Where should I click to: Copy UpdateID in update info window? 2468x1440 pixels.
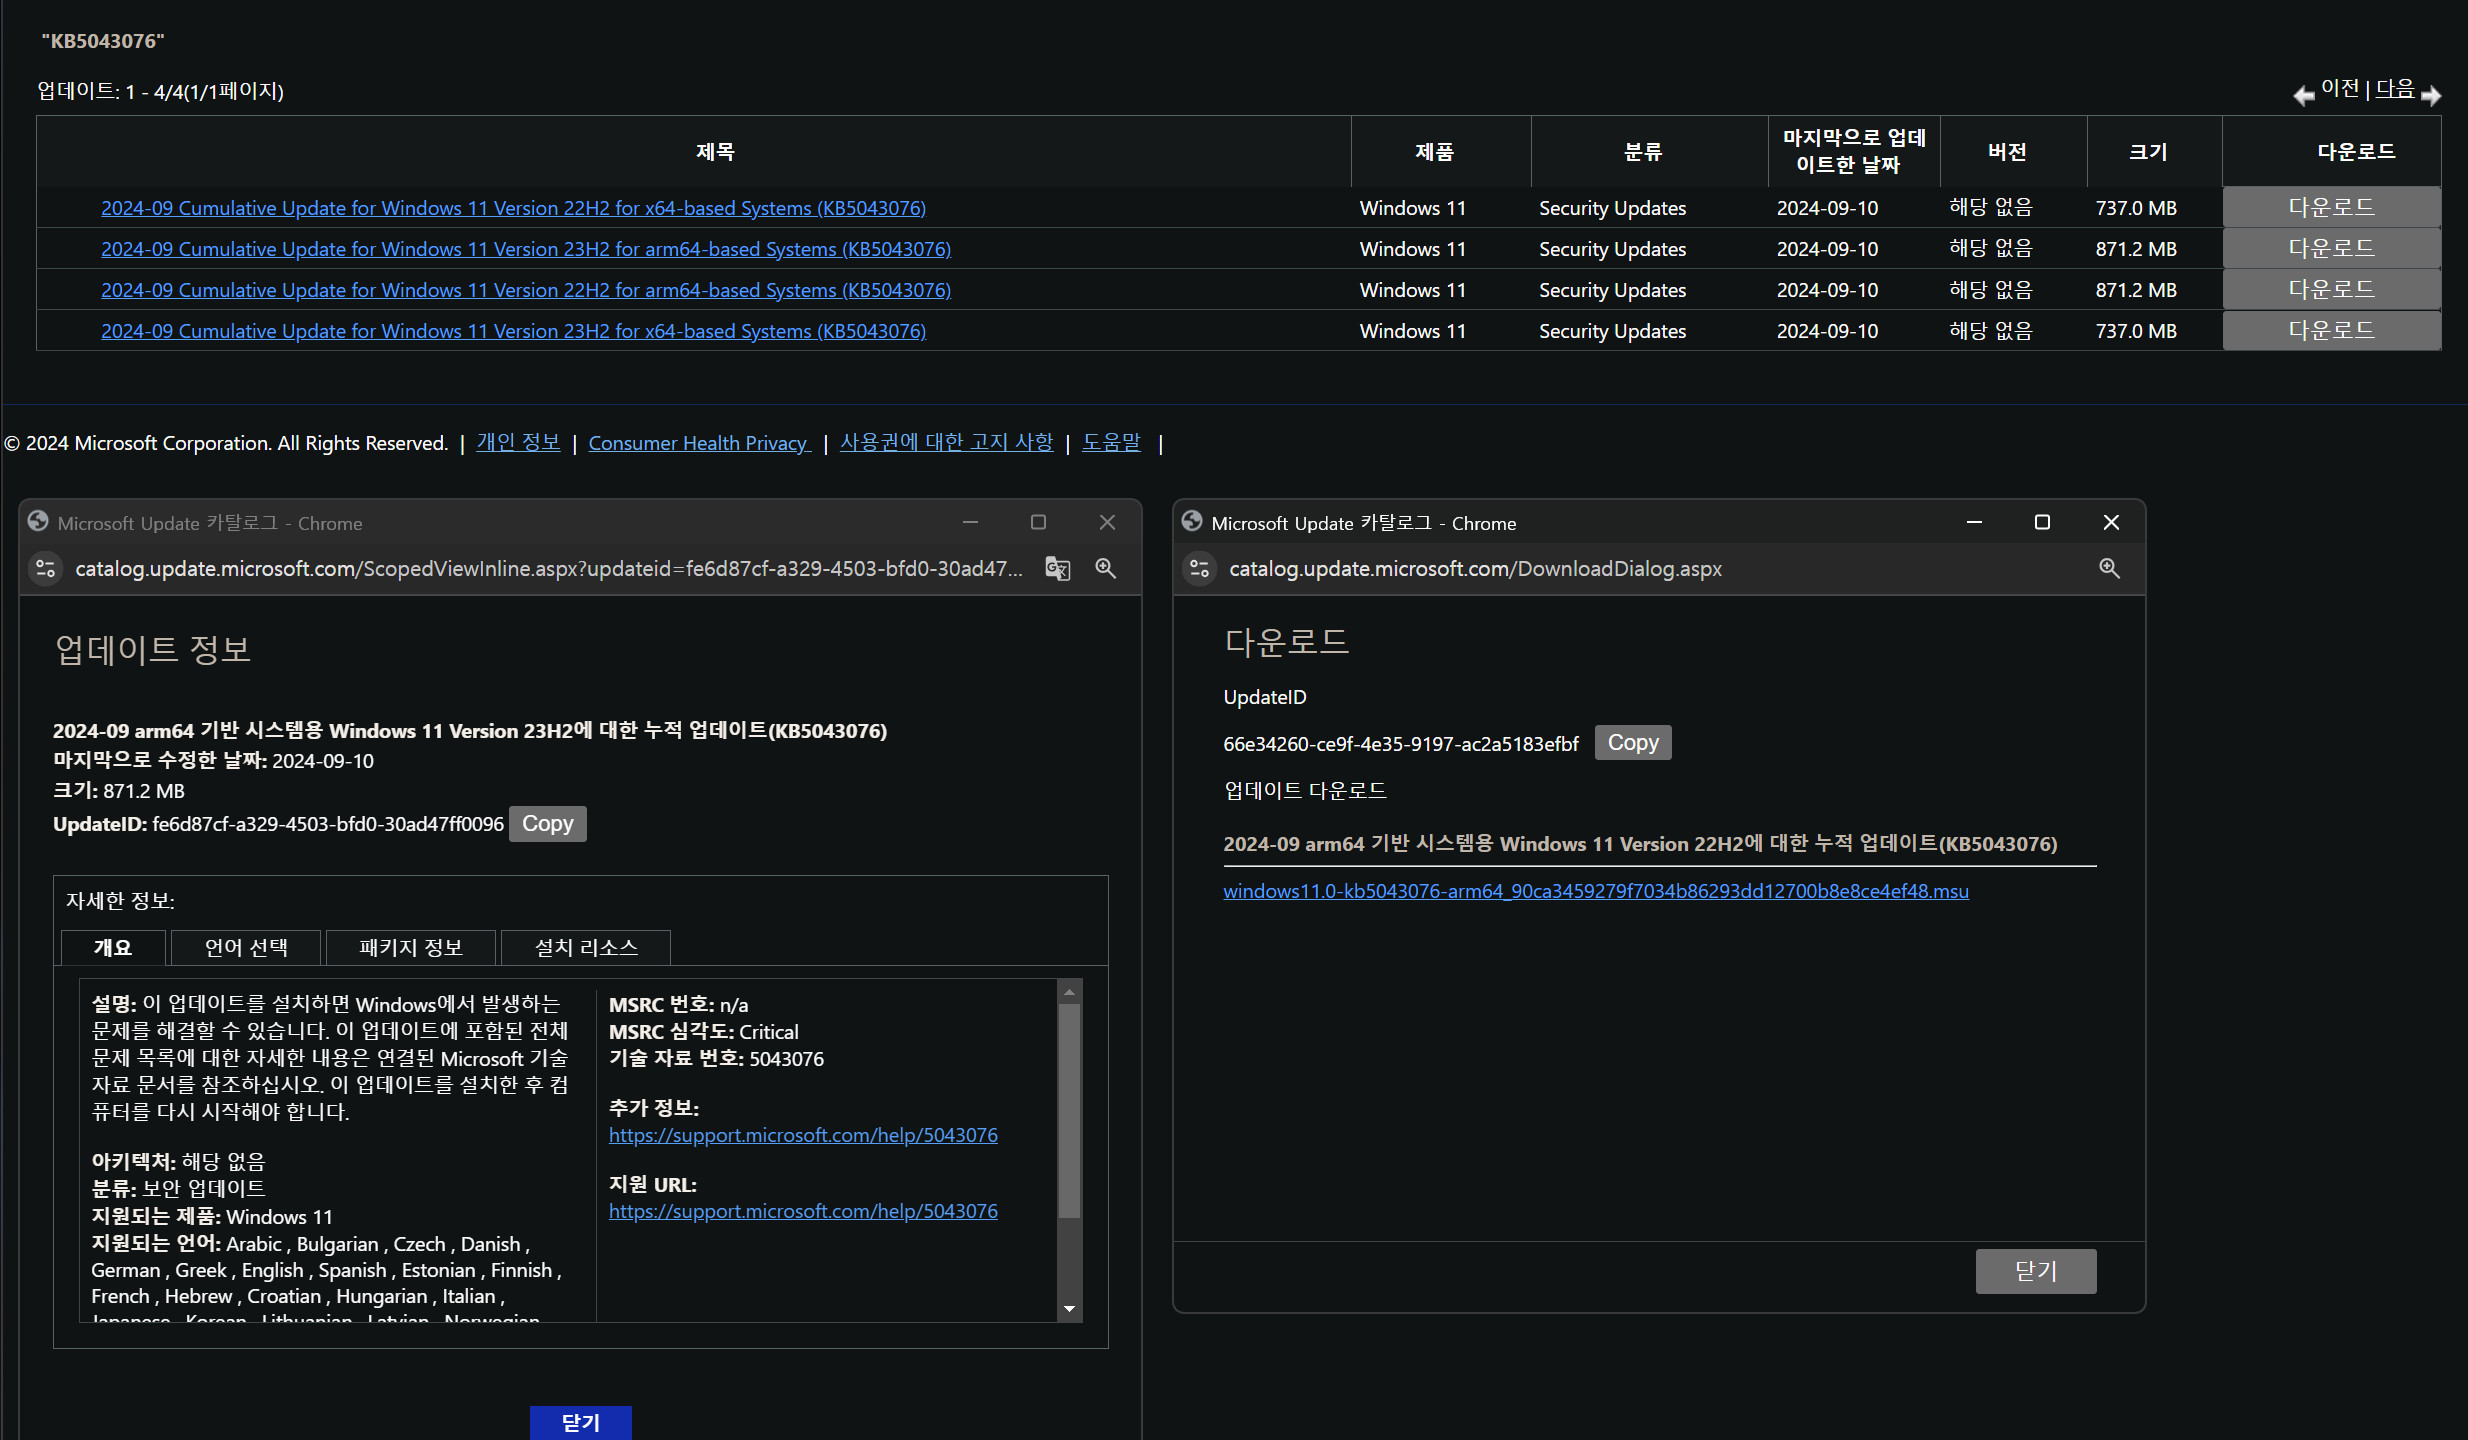point(548,824)
